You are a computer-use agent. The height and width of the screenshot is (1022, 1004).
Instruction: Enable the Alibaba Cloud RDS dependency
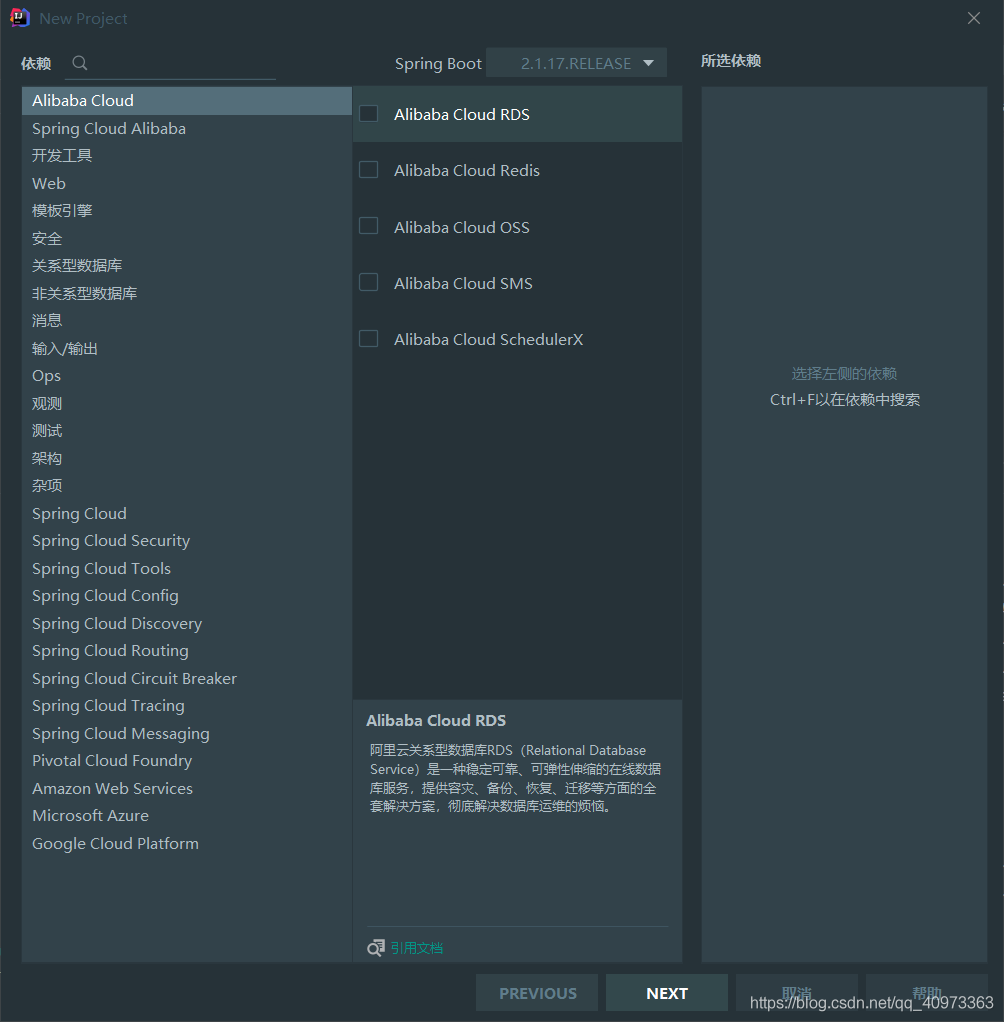click(x=368, y=113)
